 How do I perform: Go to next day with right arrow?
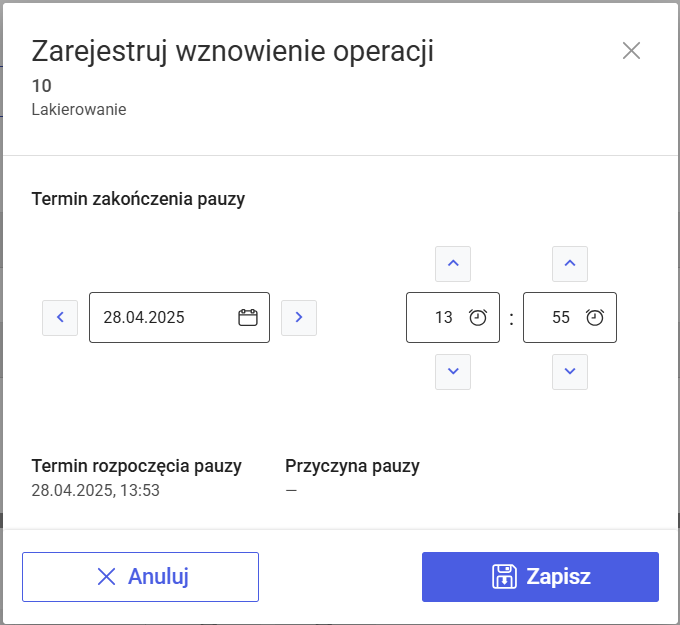click(x=299, y=318)
